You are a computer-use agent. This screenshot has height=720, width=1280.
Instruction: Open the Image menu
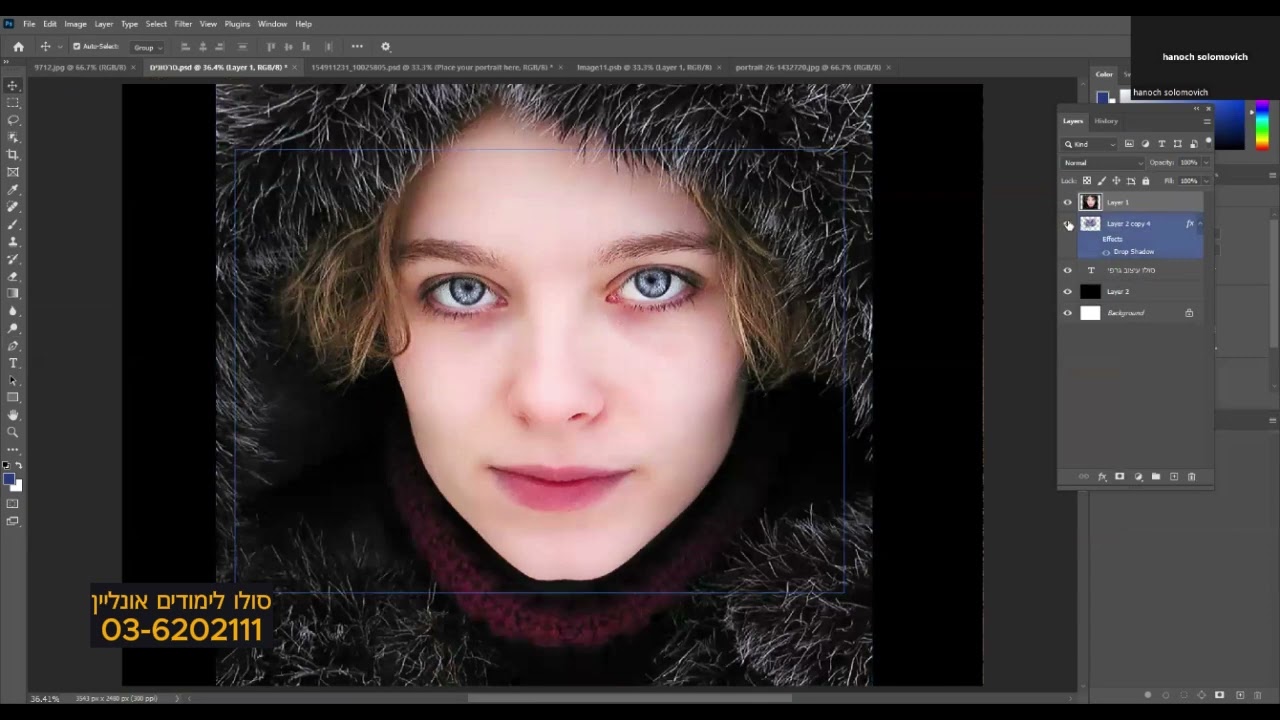click(76, 24)
